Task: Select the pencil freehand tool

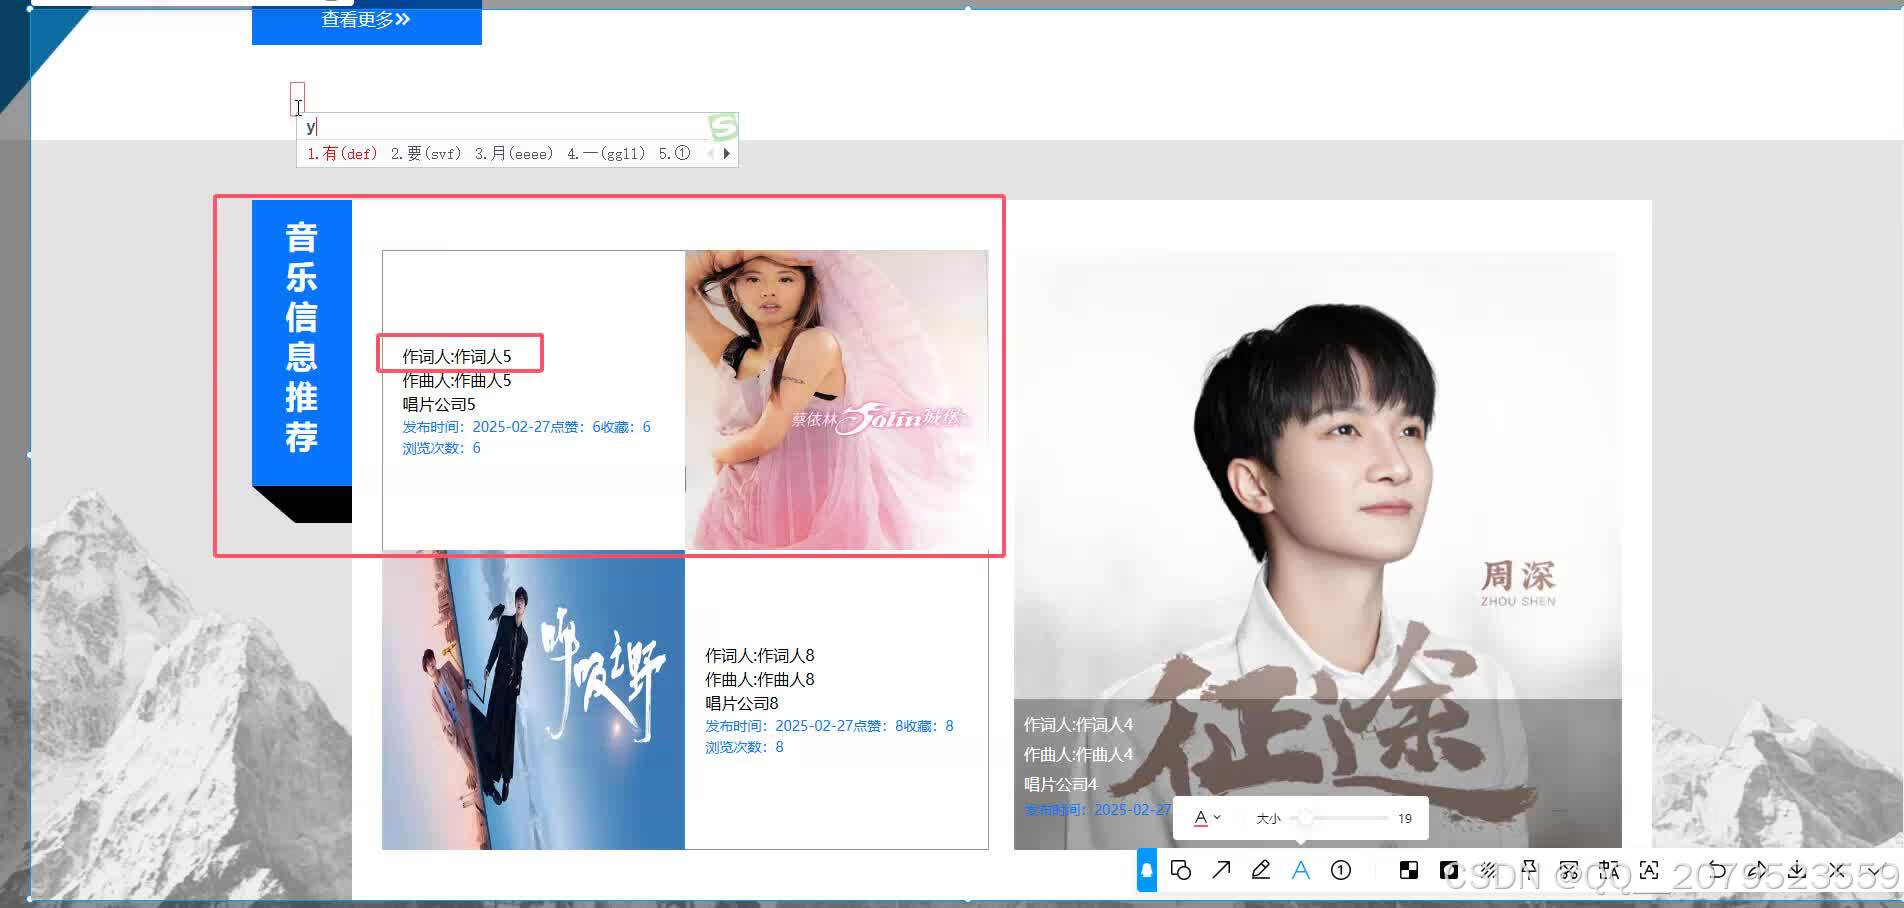Action: (x=1261, y=870)
